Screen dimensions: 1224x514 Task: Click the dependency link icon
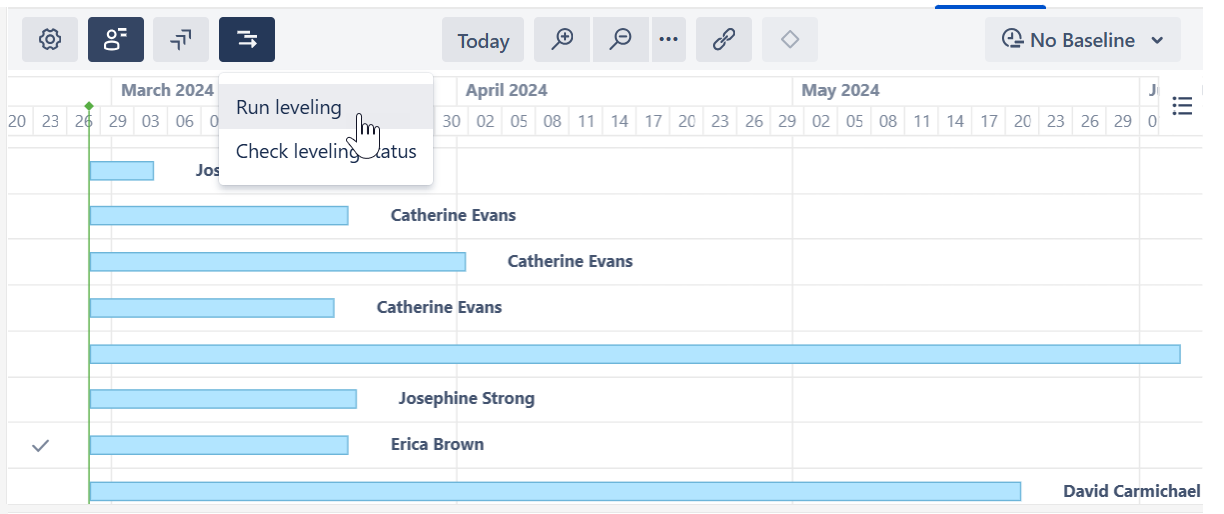(x=724, y=40)
